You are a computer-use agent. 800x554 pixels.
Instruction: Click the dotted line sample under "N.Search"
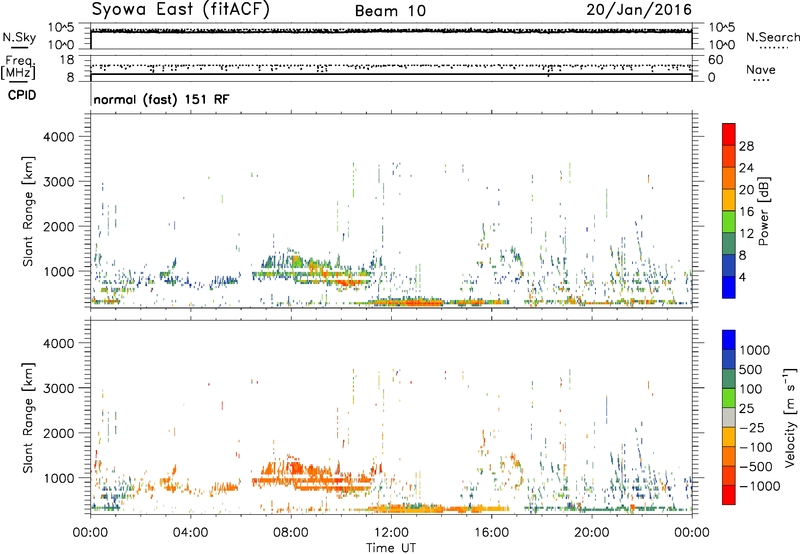(x=774, y=48)
